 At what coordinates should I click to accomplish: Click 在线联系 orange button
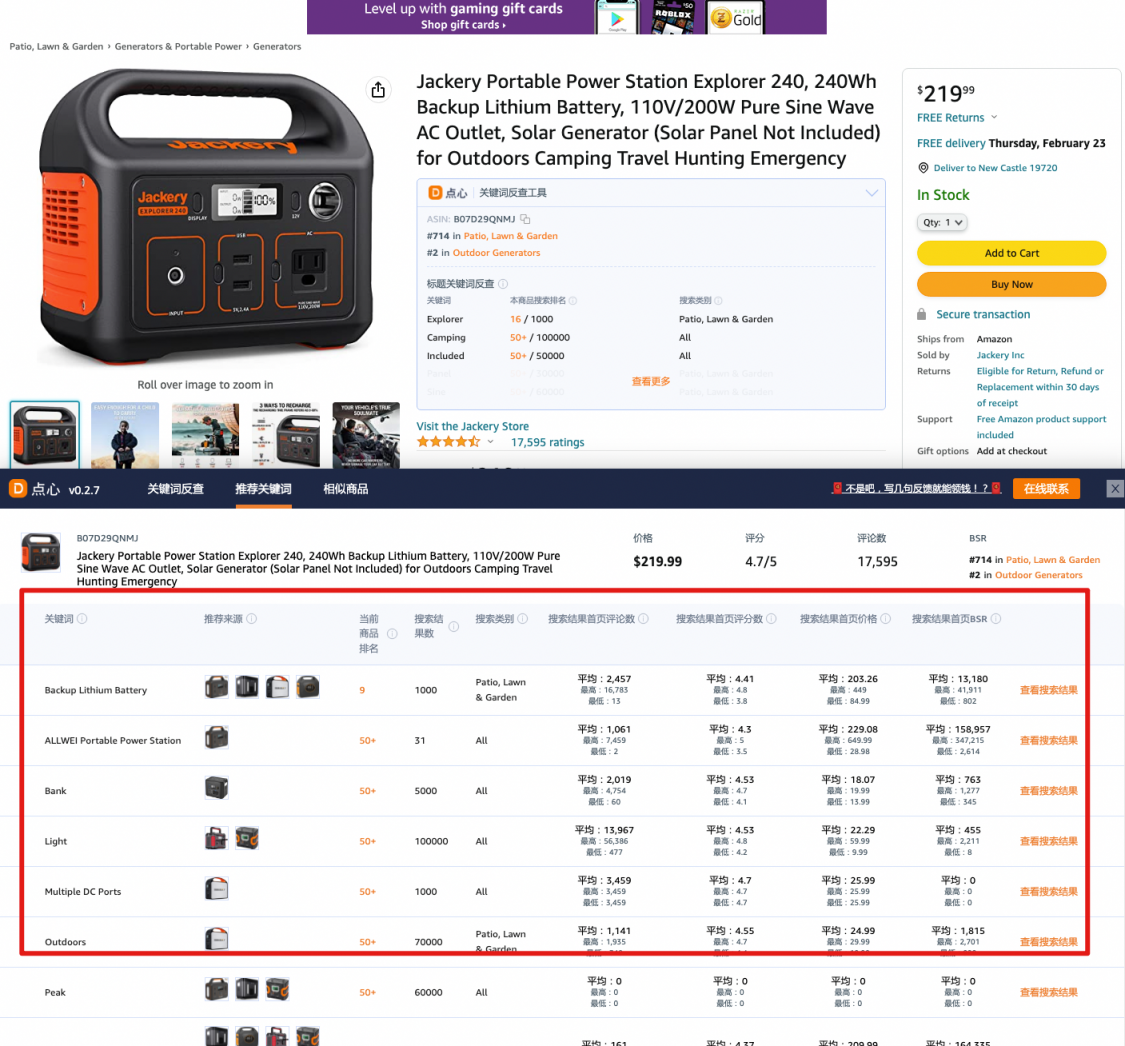click(x=1046, y=489)
